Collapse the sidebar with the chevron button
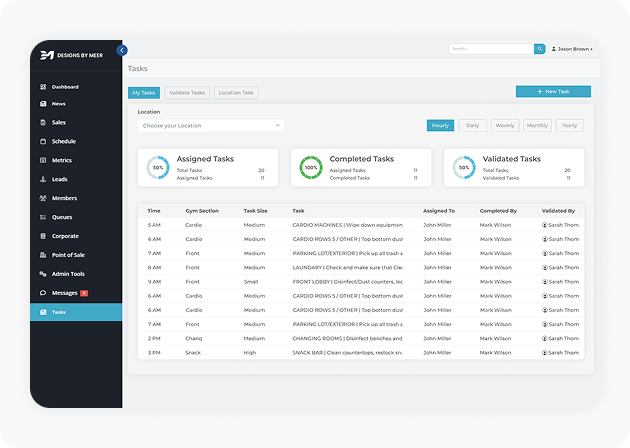The width and height of the screenshot is (630, 448). [122, 50]
